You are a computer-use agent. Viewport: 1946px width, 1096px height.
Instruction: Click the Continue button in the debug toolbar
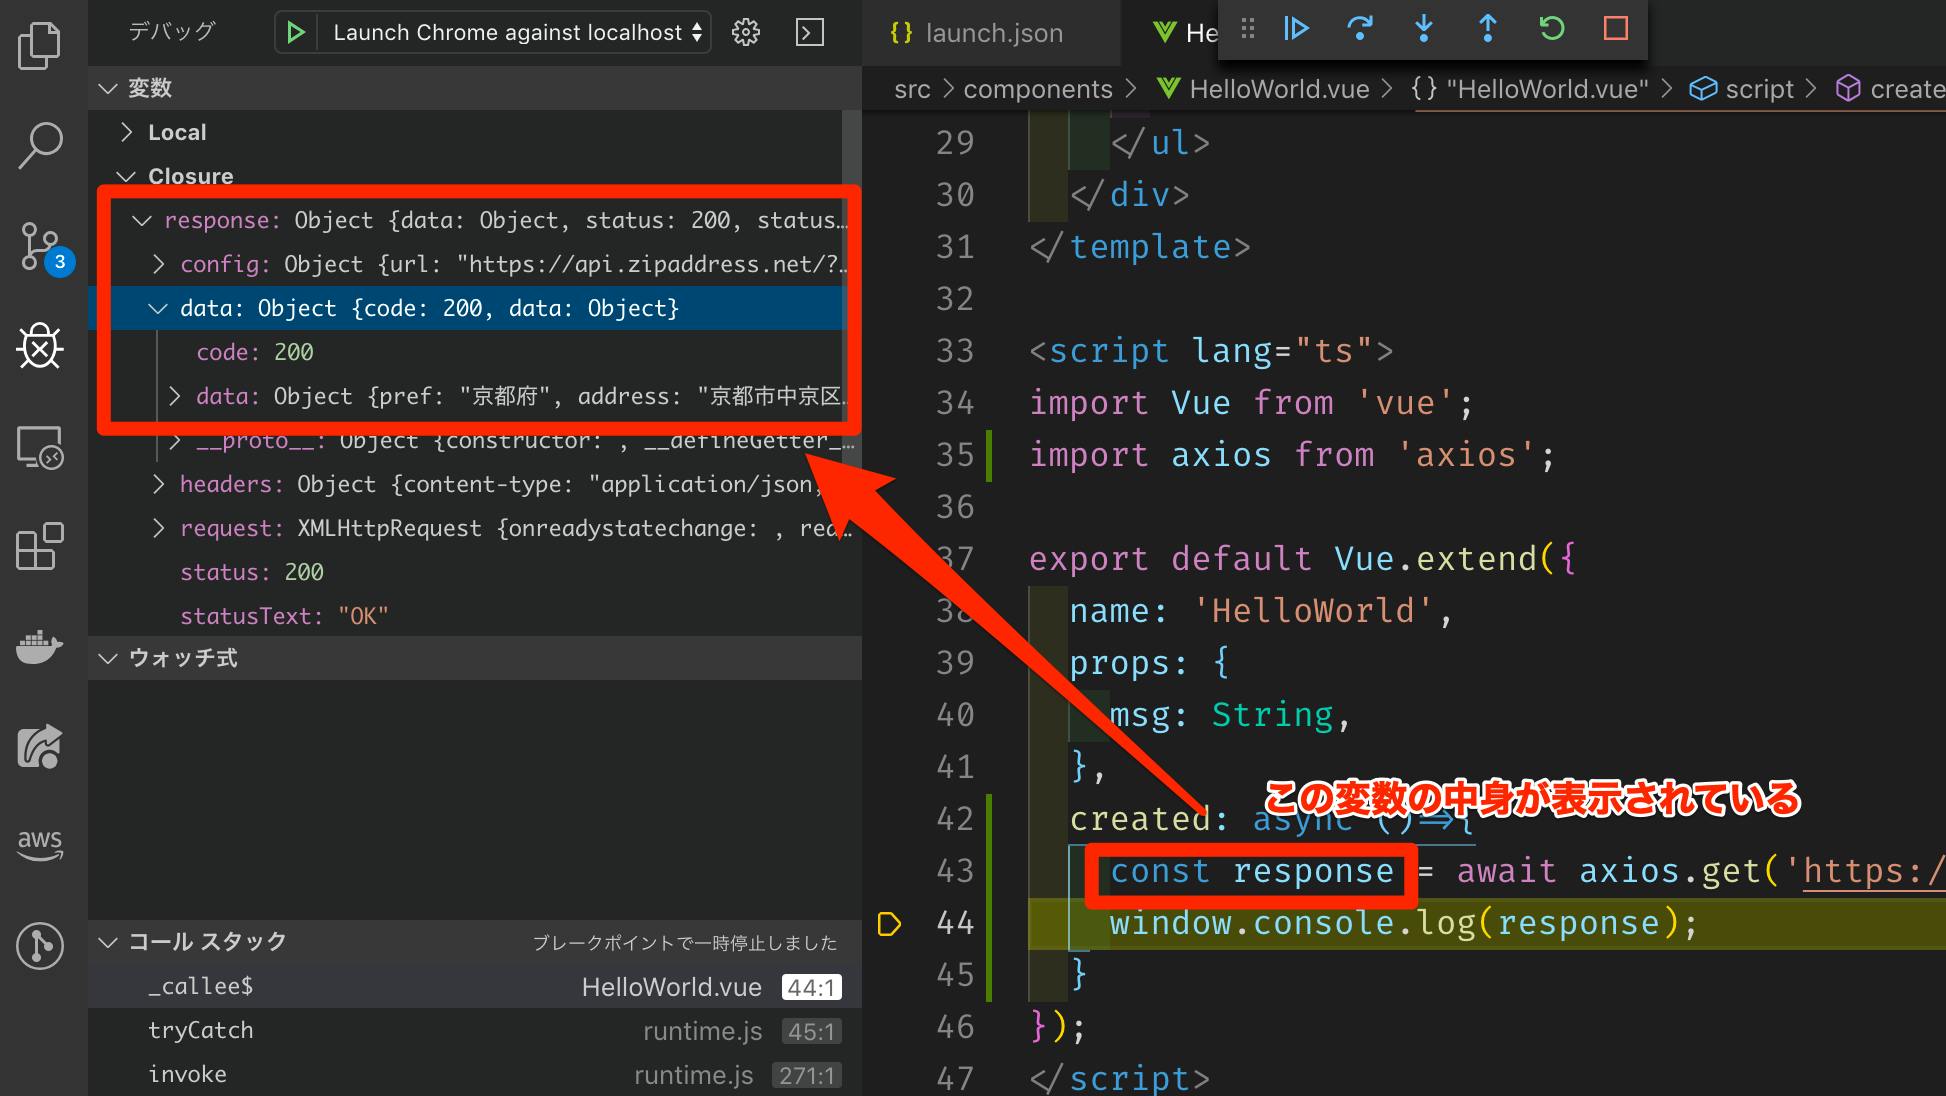(x=1296, y=29)
